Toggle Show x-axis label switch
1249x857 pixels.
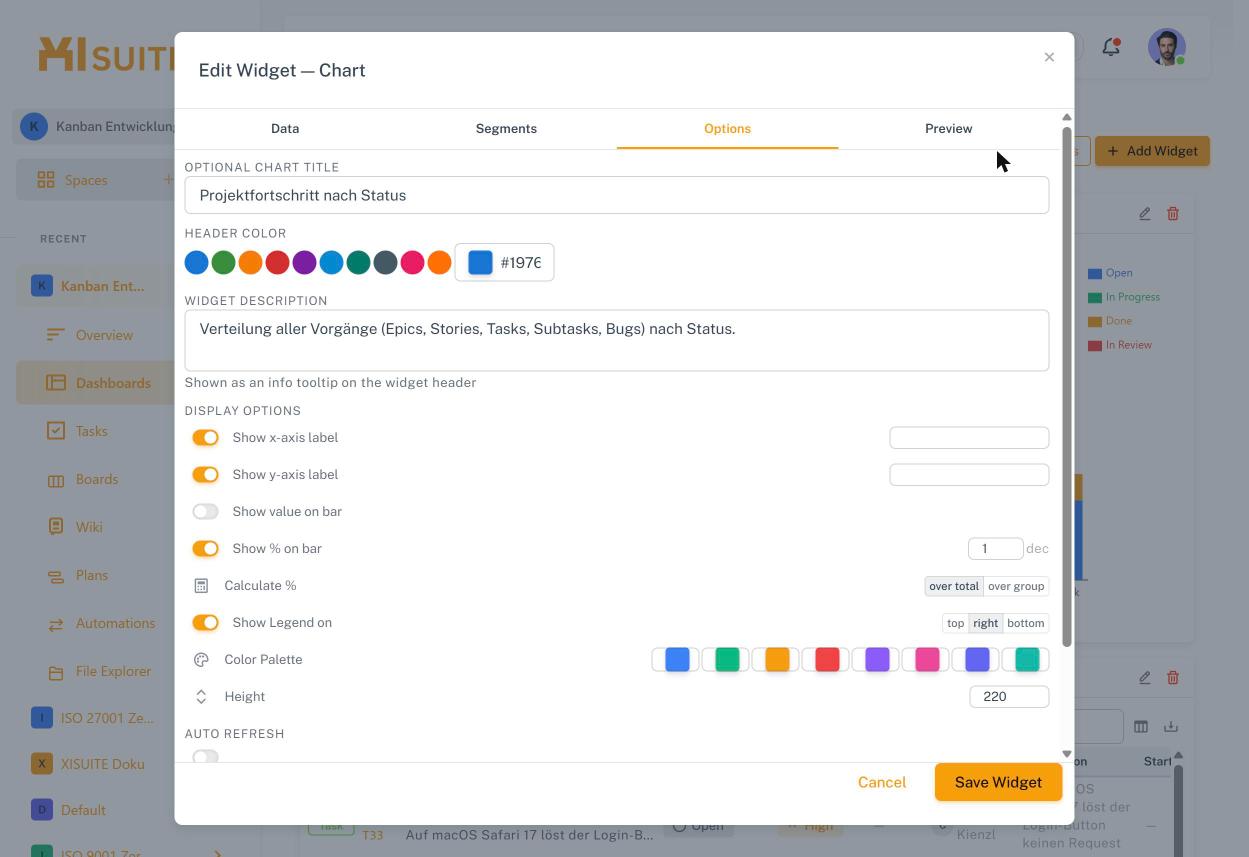click(205, 437)
